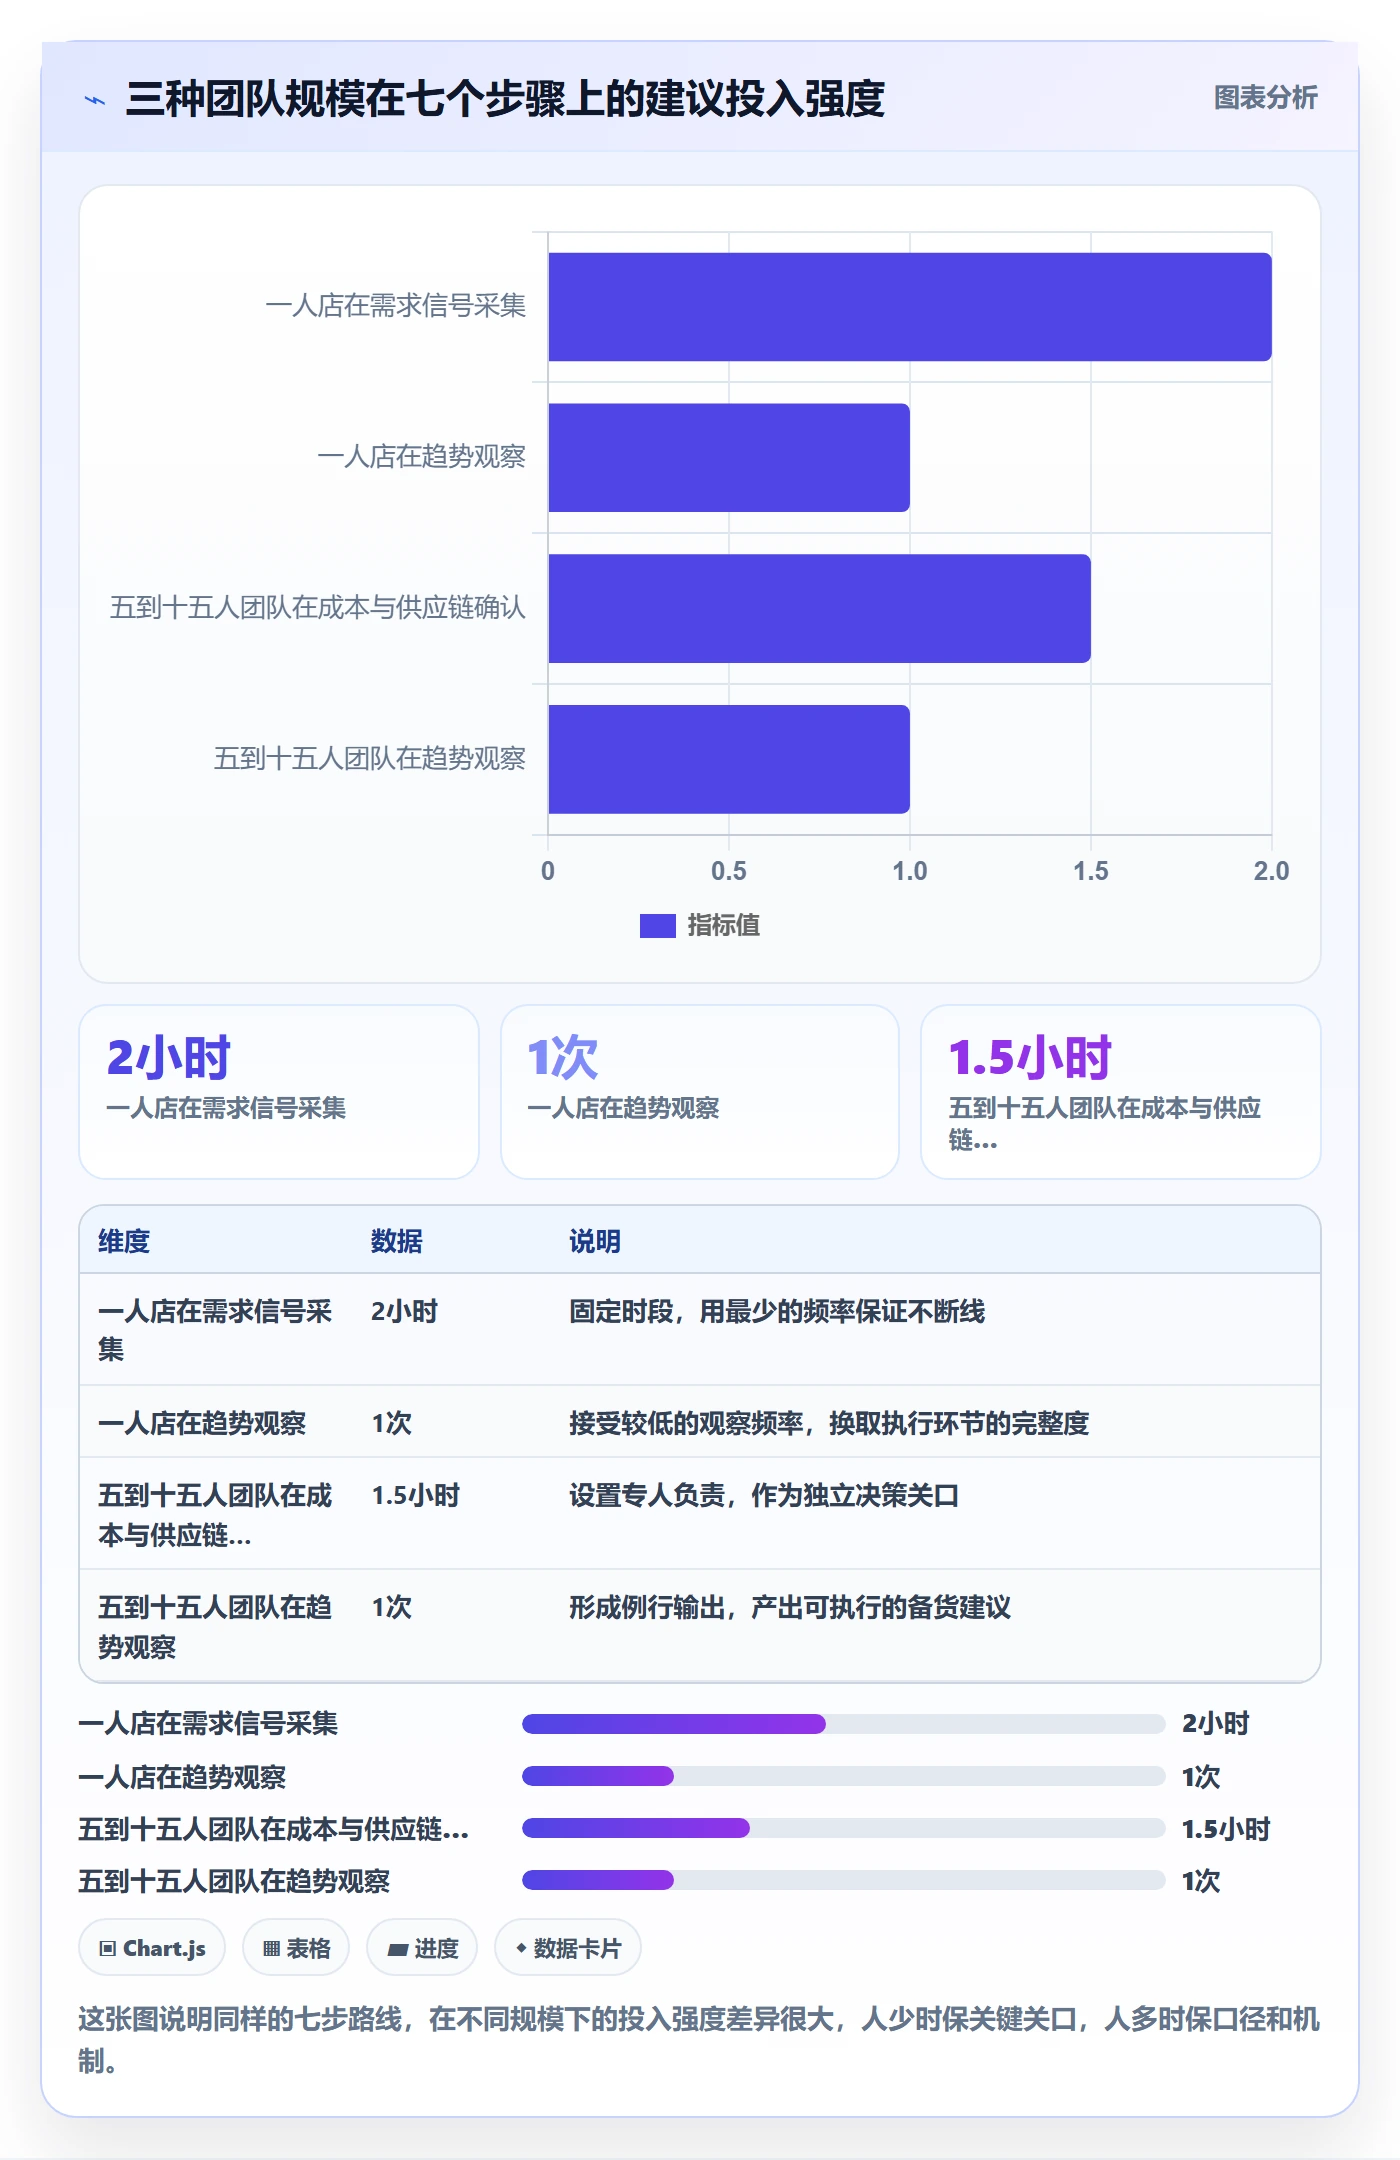Click the lightning icon beside the title
1400x2160 pixels.
tap(95, 100)
